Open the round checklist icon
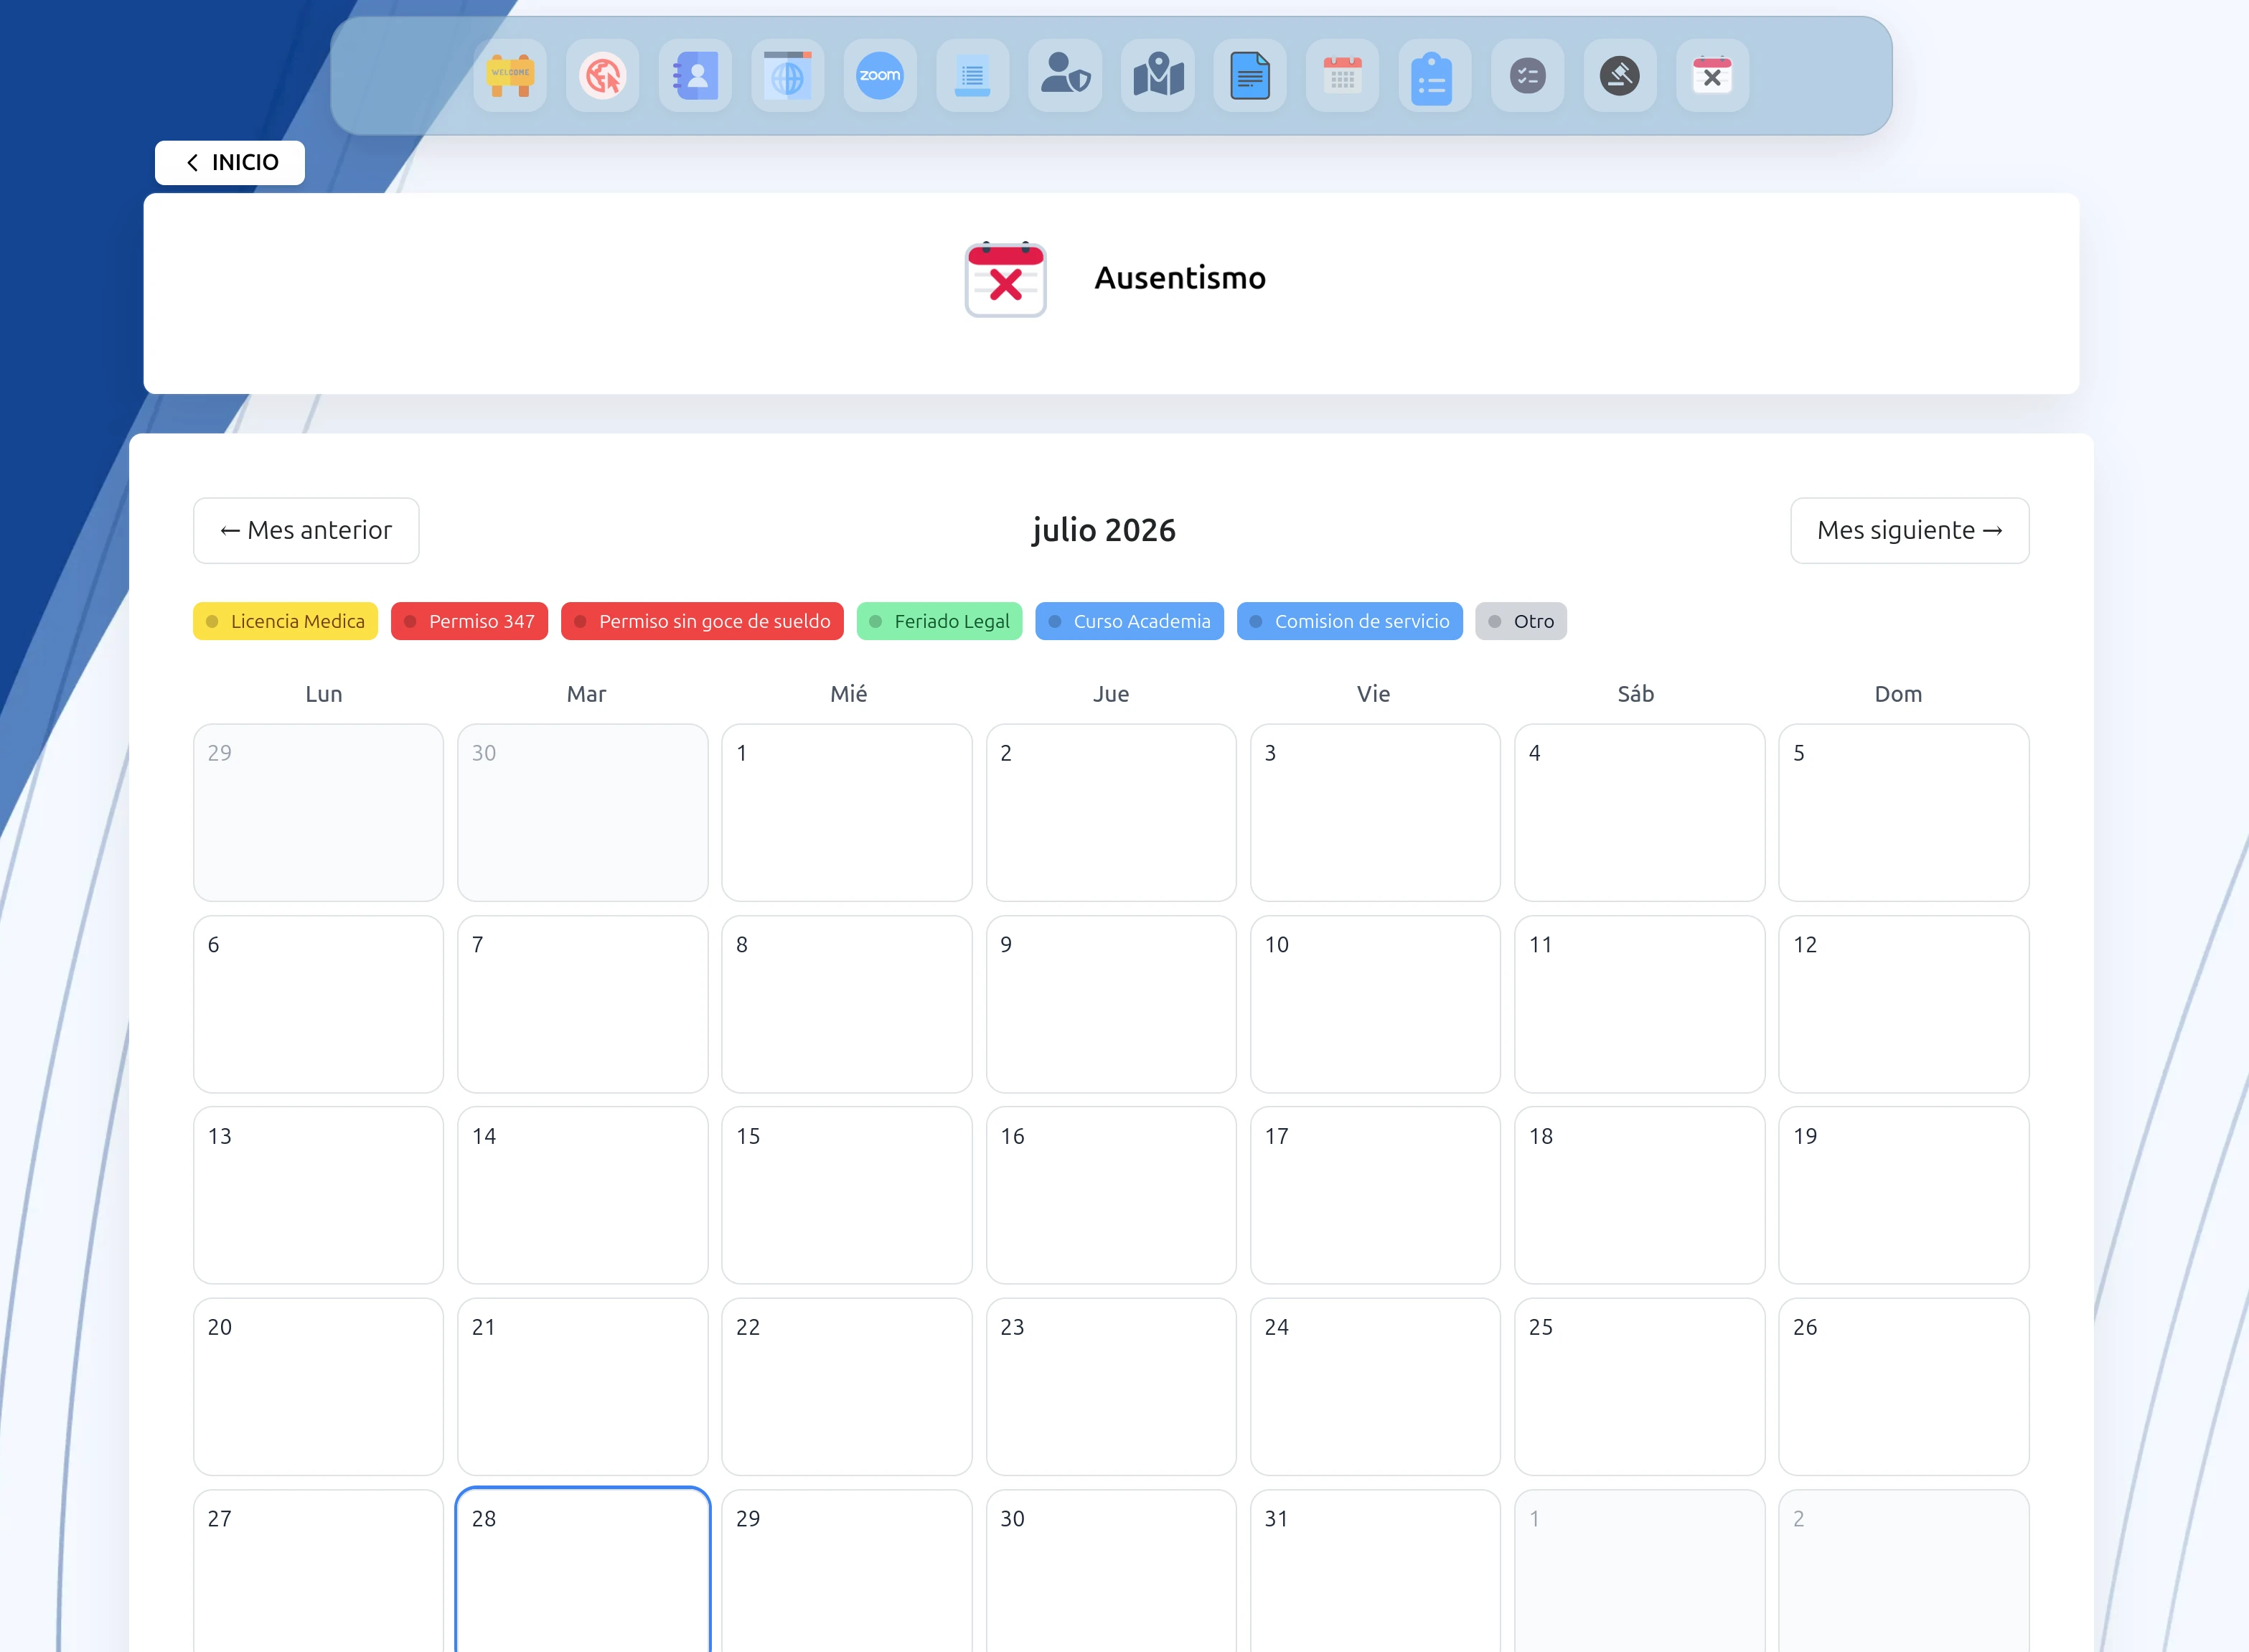 click(x=1528, y=76)
